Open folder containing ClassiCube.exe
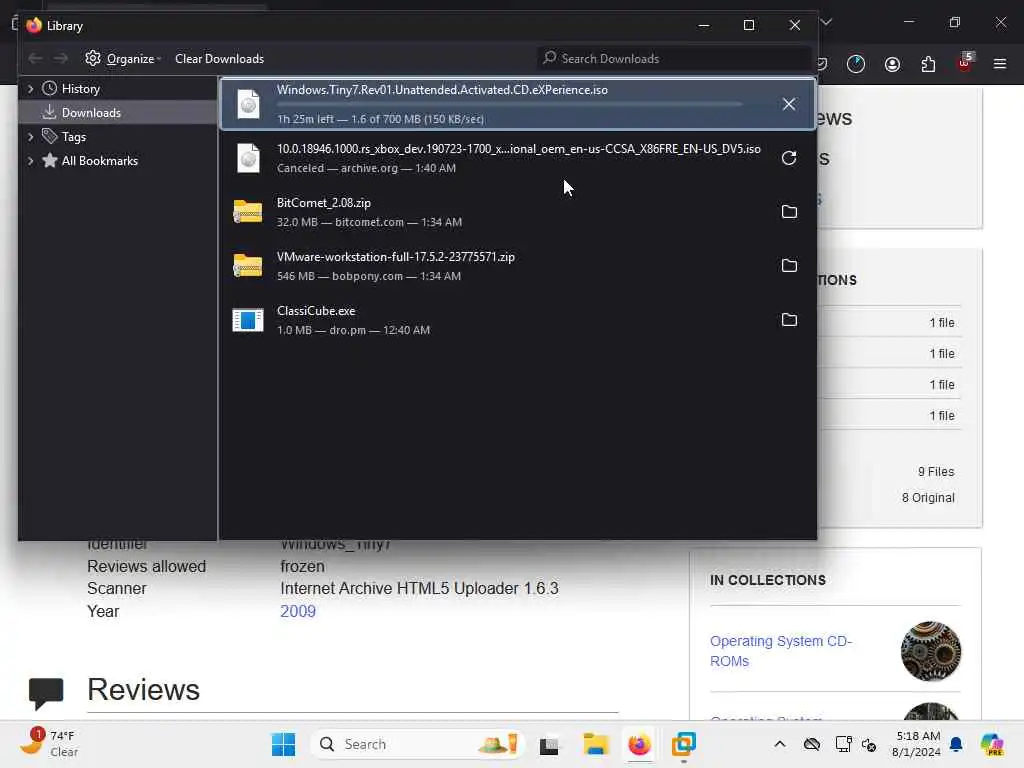The width and height of the screenshot is (1024, 768). tap(789, 320)
